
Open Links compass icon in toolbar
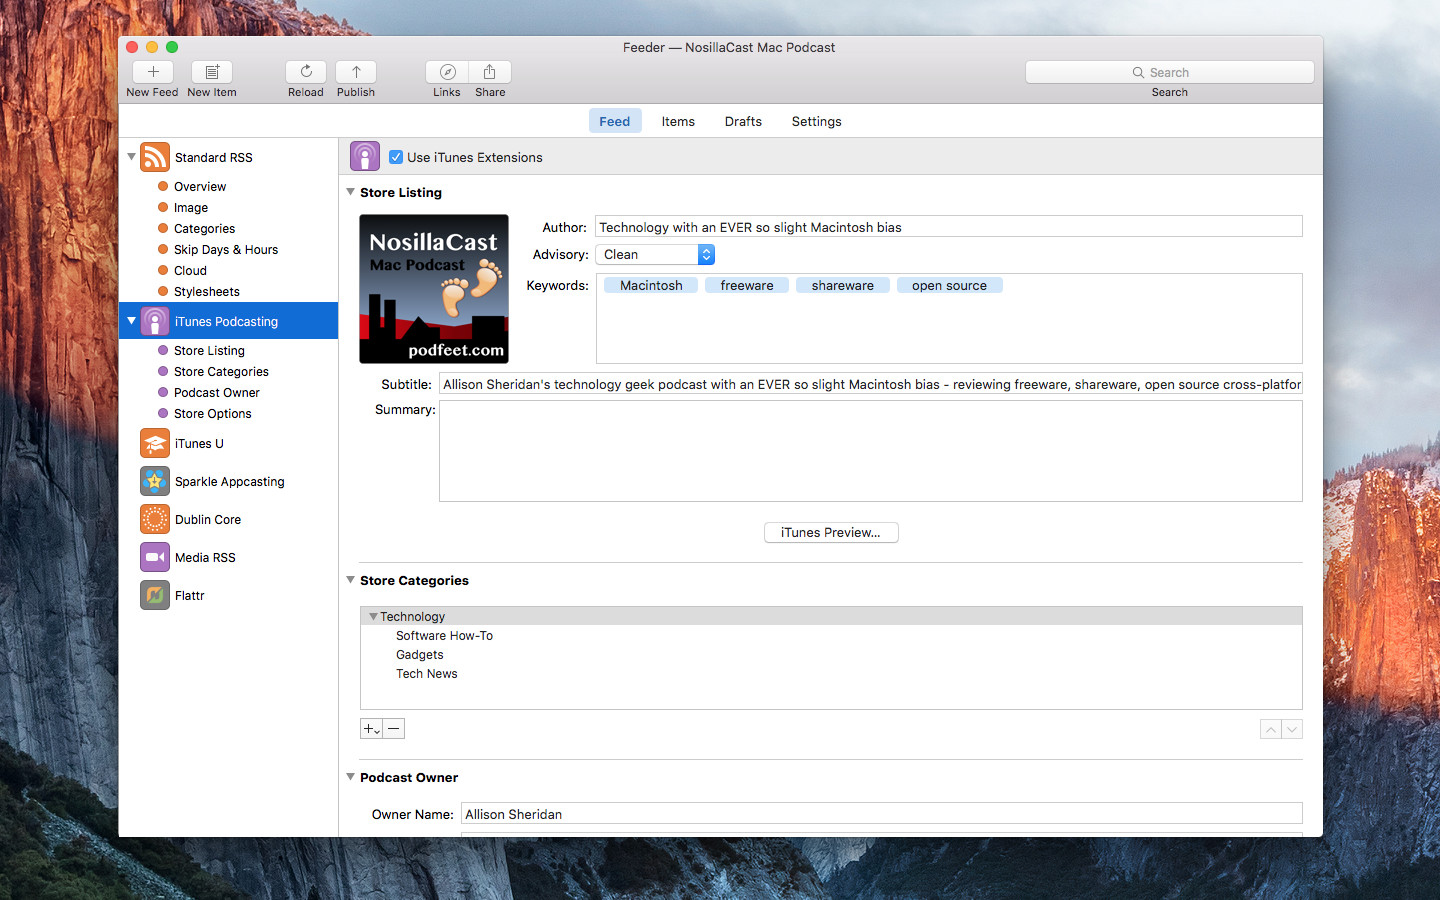pos(447,72)
